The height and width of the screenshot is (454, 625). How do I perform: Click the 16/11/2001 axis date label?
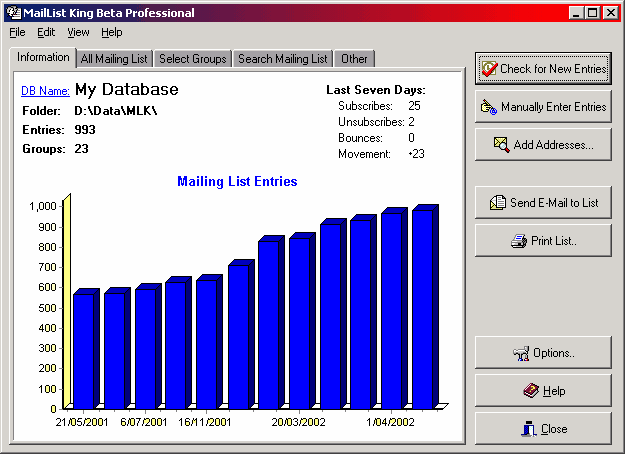pos(204,422)
